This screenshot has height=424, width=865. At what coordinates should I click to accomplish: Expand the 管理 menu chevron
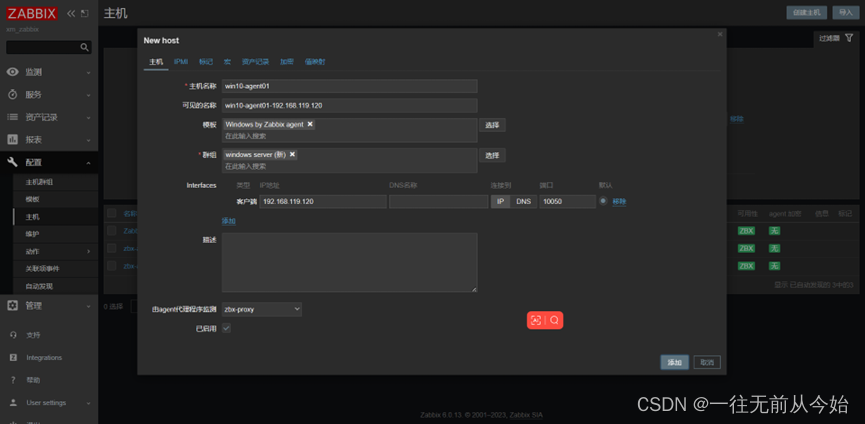pyautogui.click(x=88, y=306)
